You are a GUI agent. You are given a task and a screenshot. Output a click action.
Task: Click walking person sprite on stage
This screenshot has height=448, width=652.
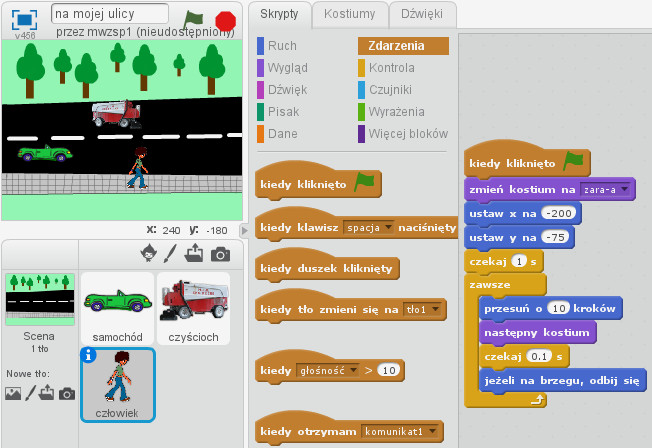coord(138,168)
